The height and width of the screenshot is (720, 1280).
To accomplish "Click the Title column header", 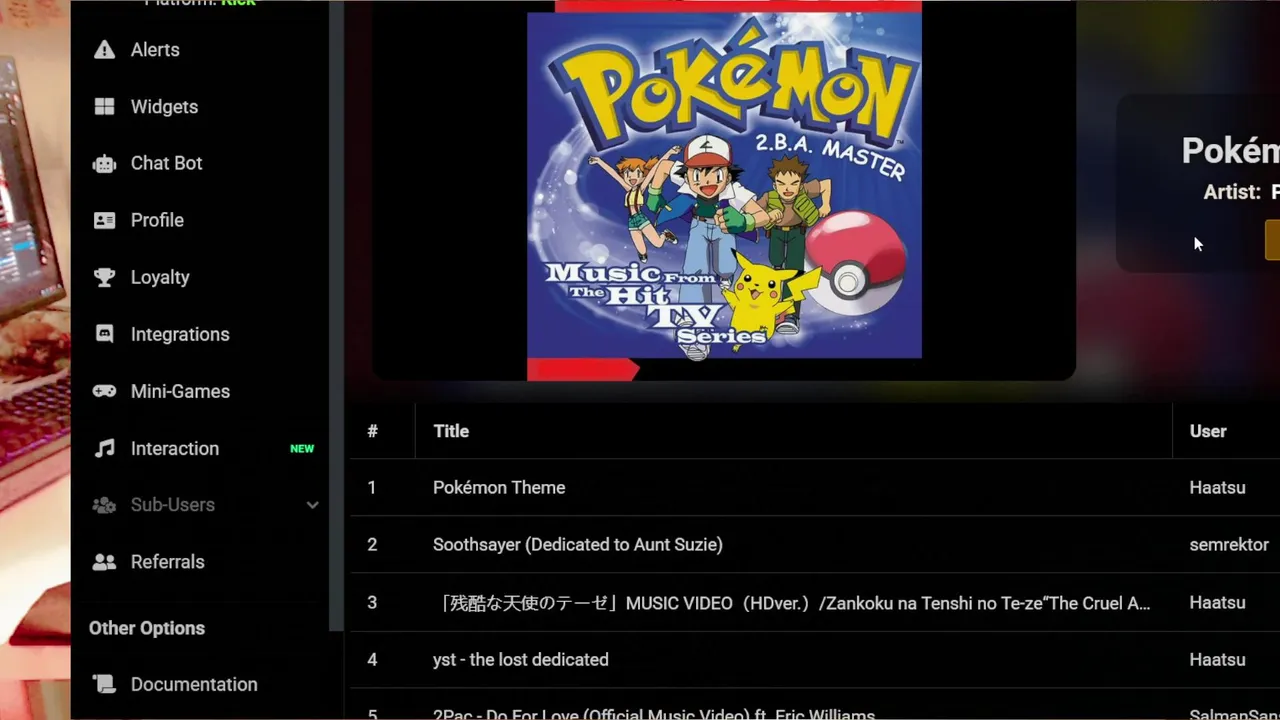I will click(451, 431).
